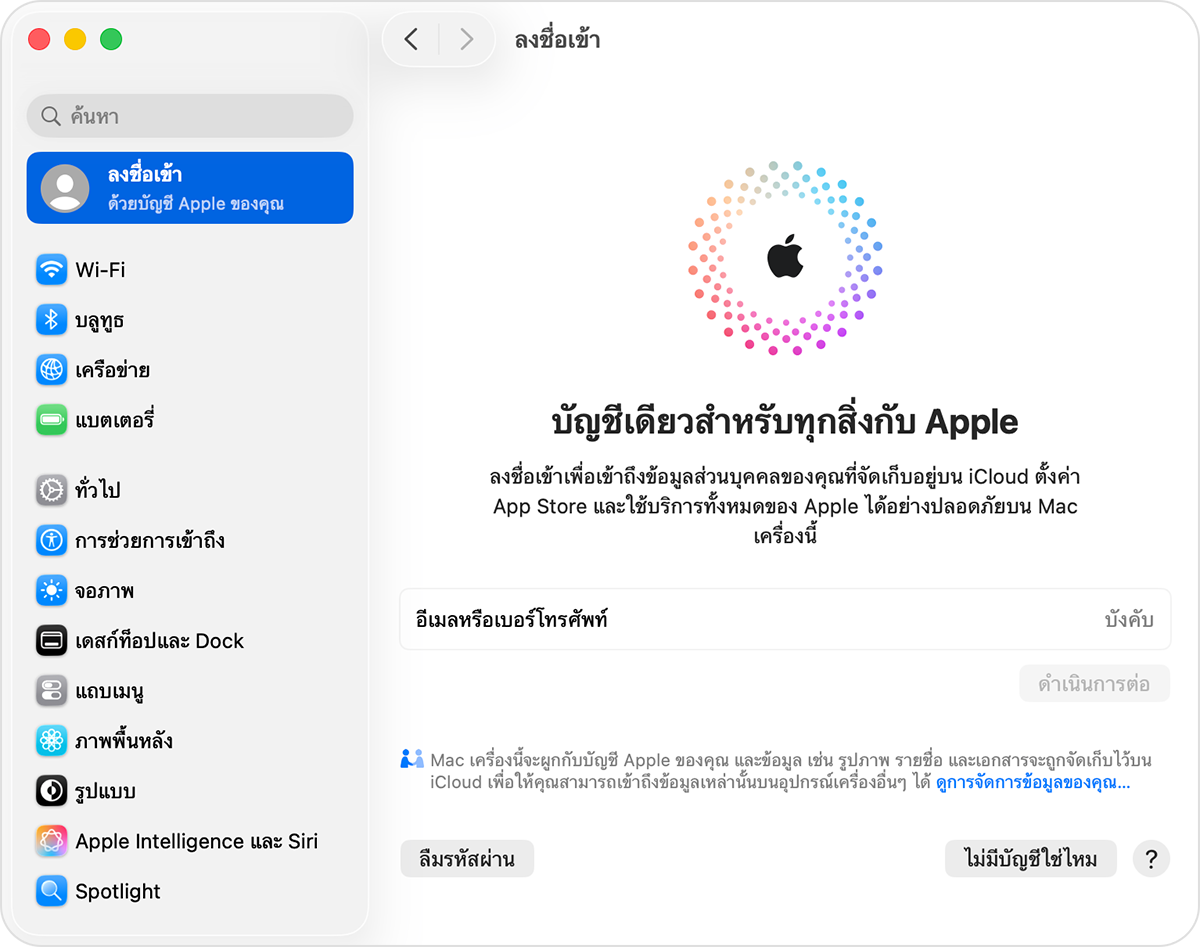Select the ลงชื่อเข้า account item in sidebar
The height and width of the screenshot is (948, 1200).
click(189, 187)
